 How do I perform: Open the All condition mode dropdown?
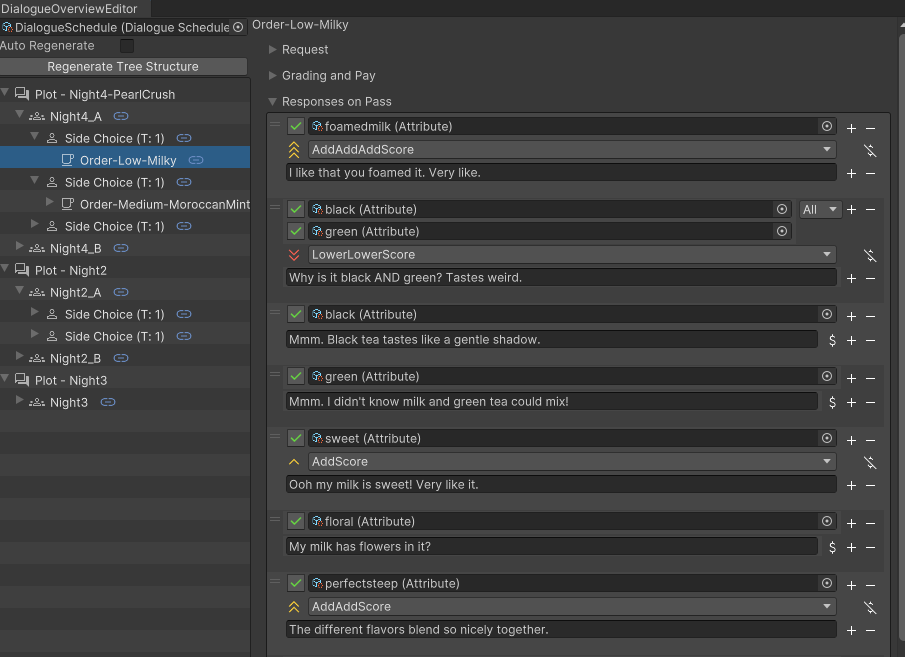pyautogui.click(x=820, y=210)
